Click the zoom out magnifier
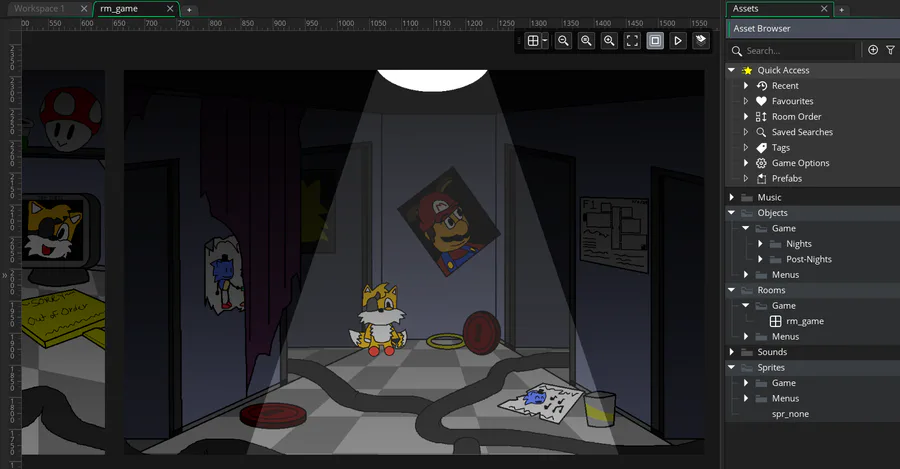The width and height of the screenshot is (900, 469). (x=564, y=41)
